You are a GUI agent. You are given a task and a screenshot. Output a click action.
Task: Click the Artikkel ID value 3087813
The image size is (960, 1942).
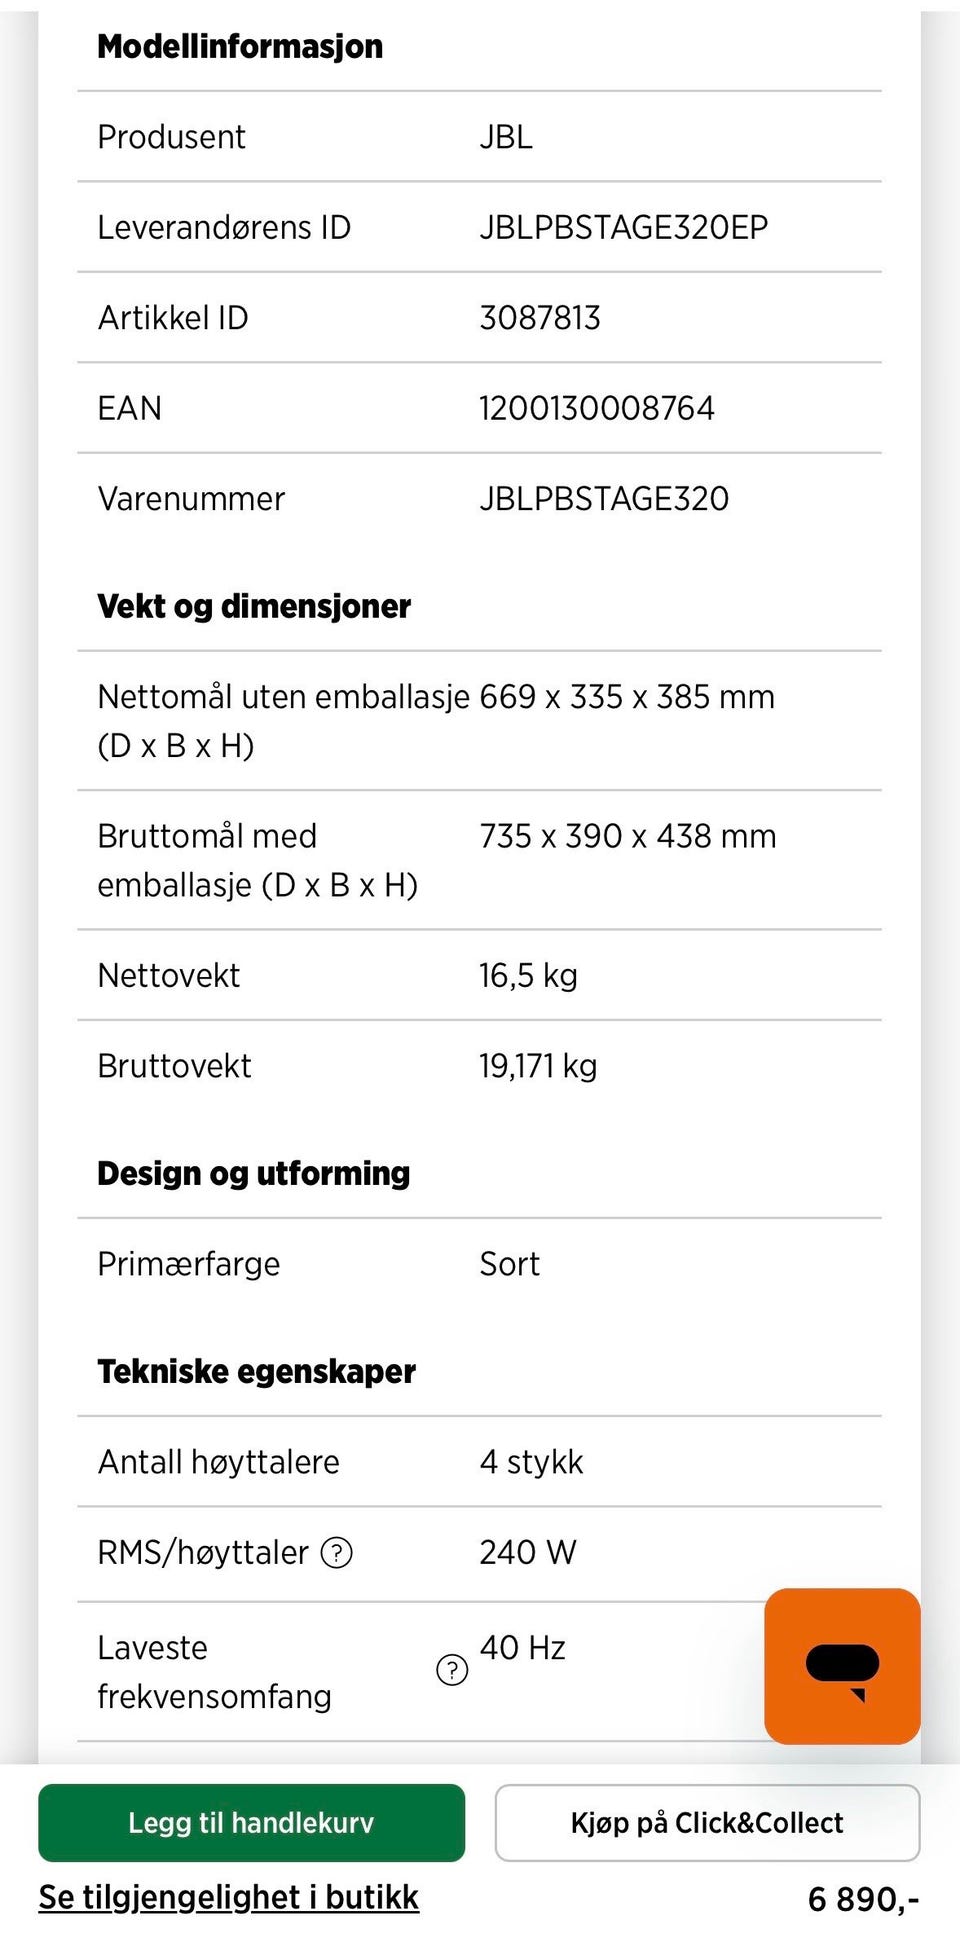pos(540,318)
